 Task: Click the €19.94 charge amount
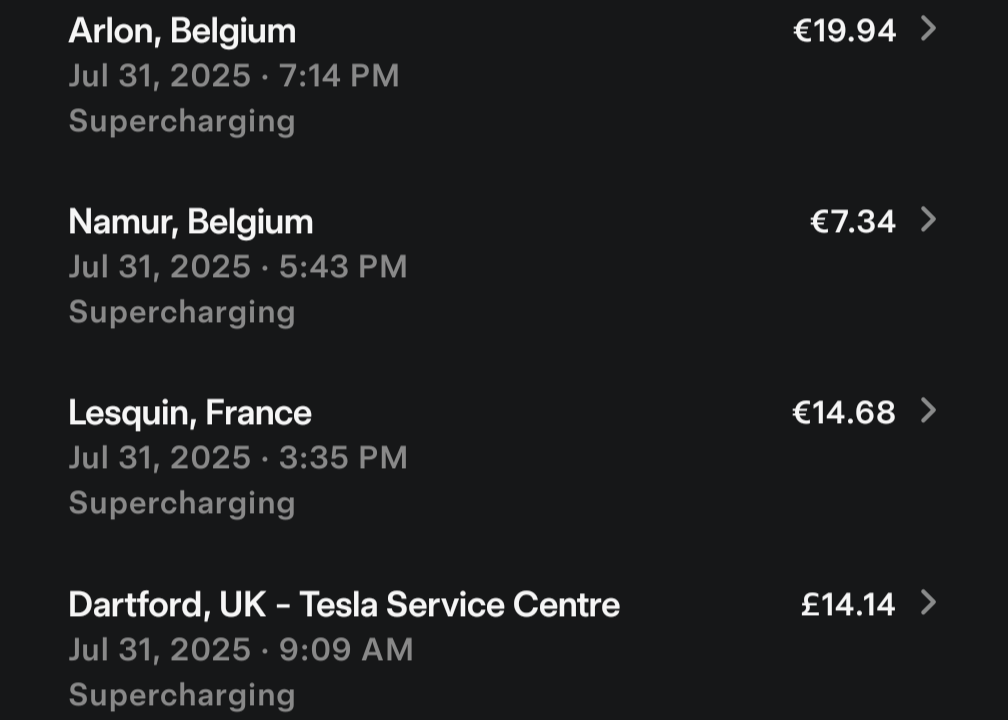pyautogui.click(x=844, y=31)
